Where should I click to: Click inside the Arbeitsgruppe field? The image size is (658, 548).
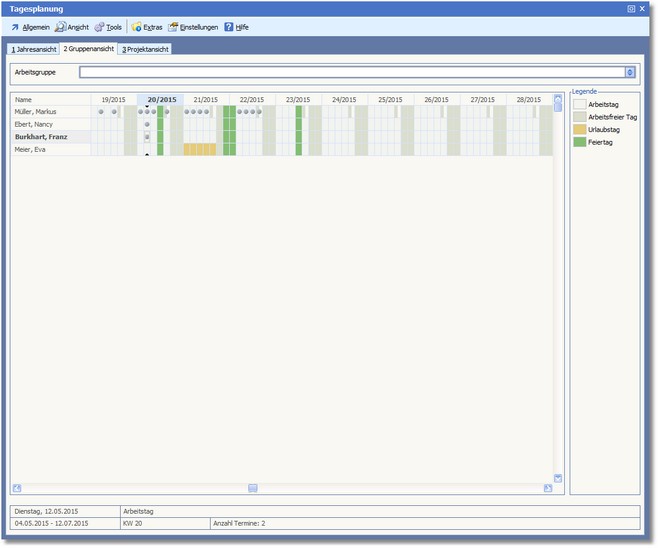[x=350, y=72]
